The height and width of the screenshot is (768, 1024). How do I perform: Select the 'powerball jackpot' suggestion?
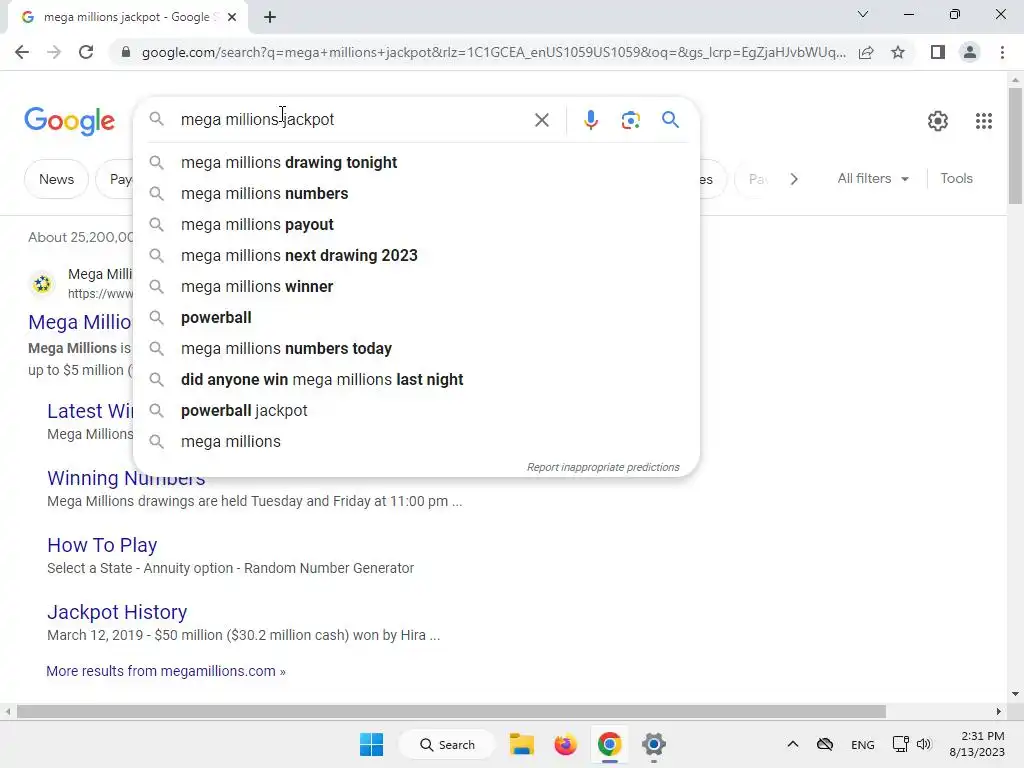416,411
